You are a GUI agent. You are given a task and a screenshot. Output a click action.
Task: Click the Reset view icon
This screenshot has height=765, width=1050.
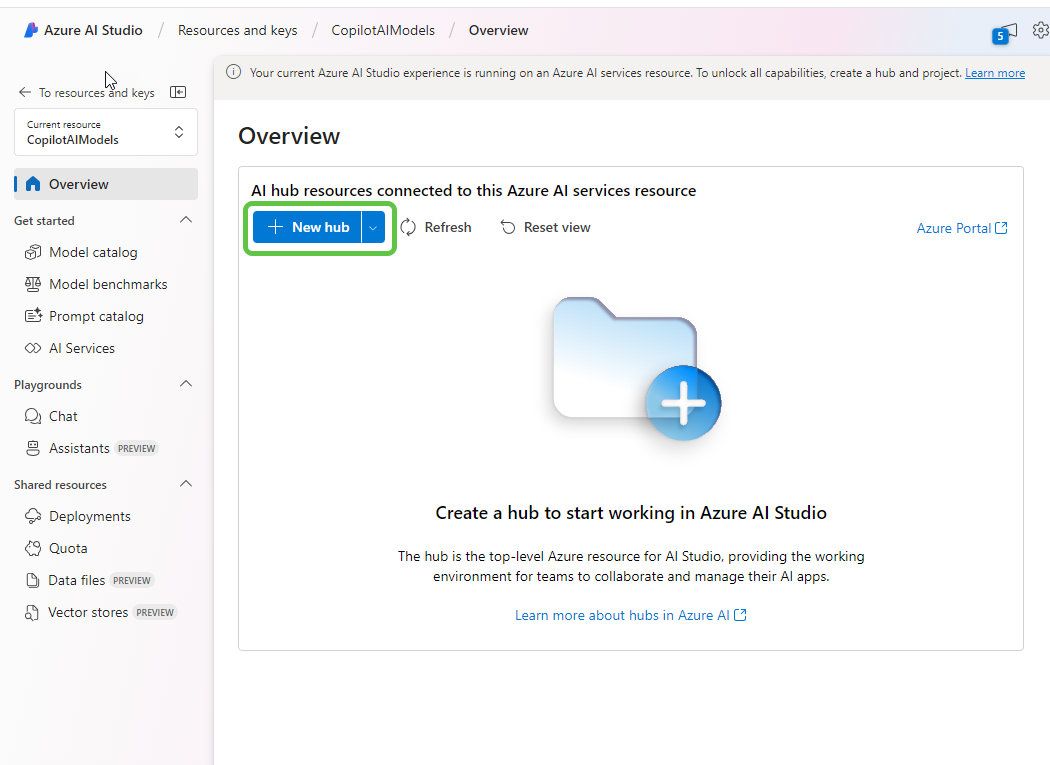(508, 227)
